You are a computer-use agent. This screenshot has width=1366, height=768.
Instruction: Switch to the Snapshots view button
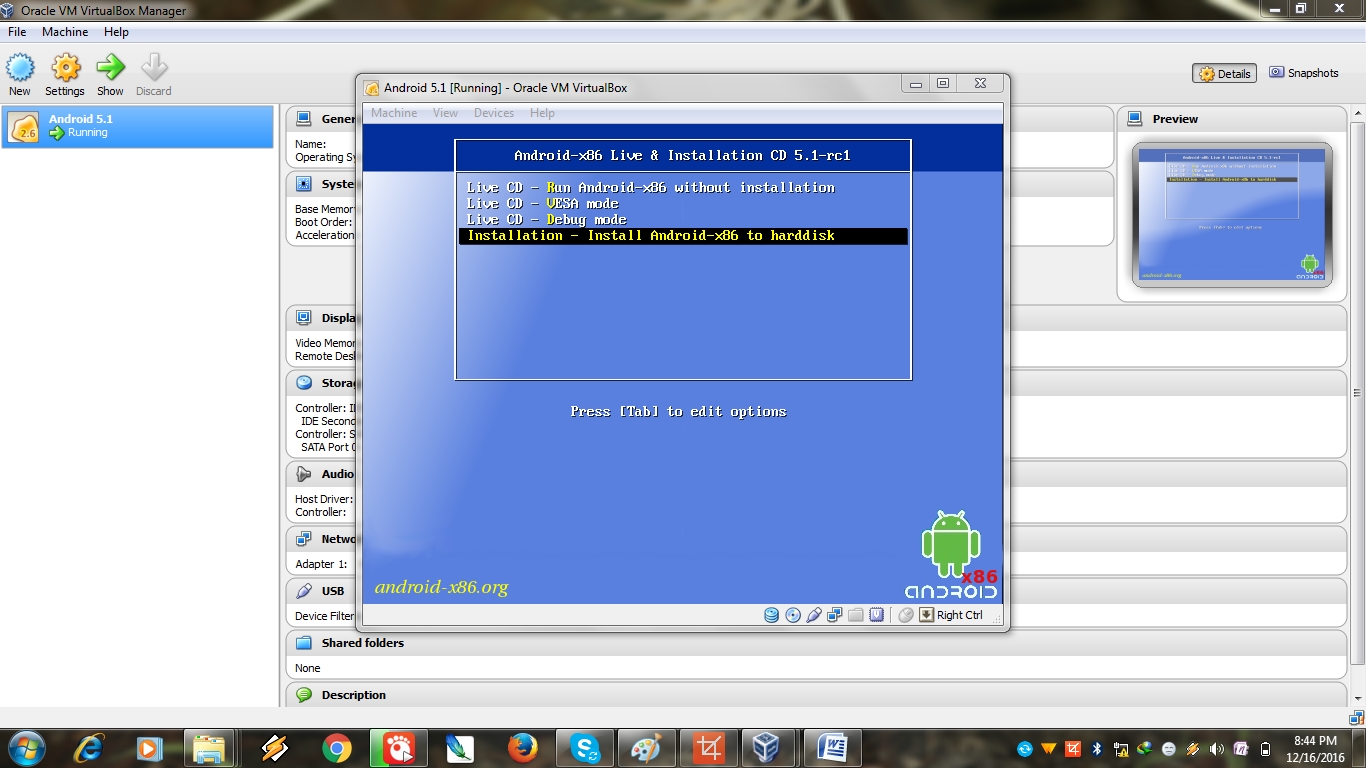pos(1304,73)
